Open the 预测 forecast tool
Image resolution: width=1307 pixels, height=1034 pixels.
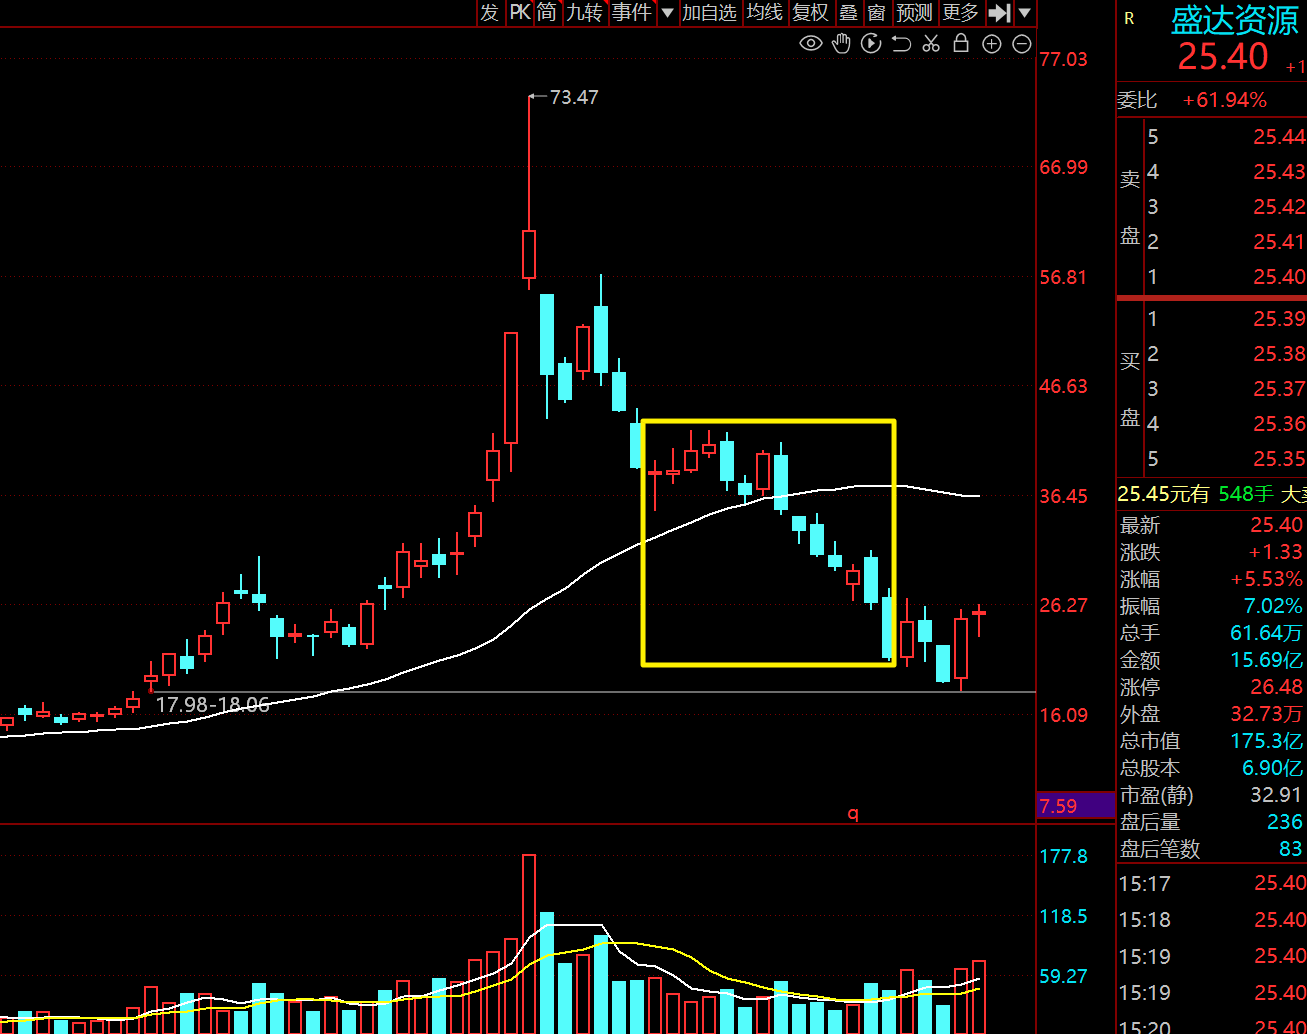coord(914,12)
